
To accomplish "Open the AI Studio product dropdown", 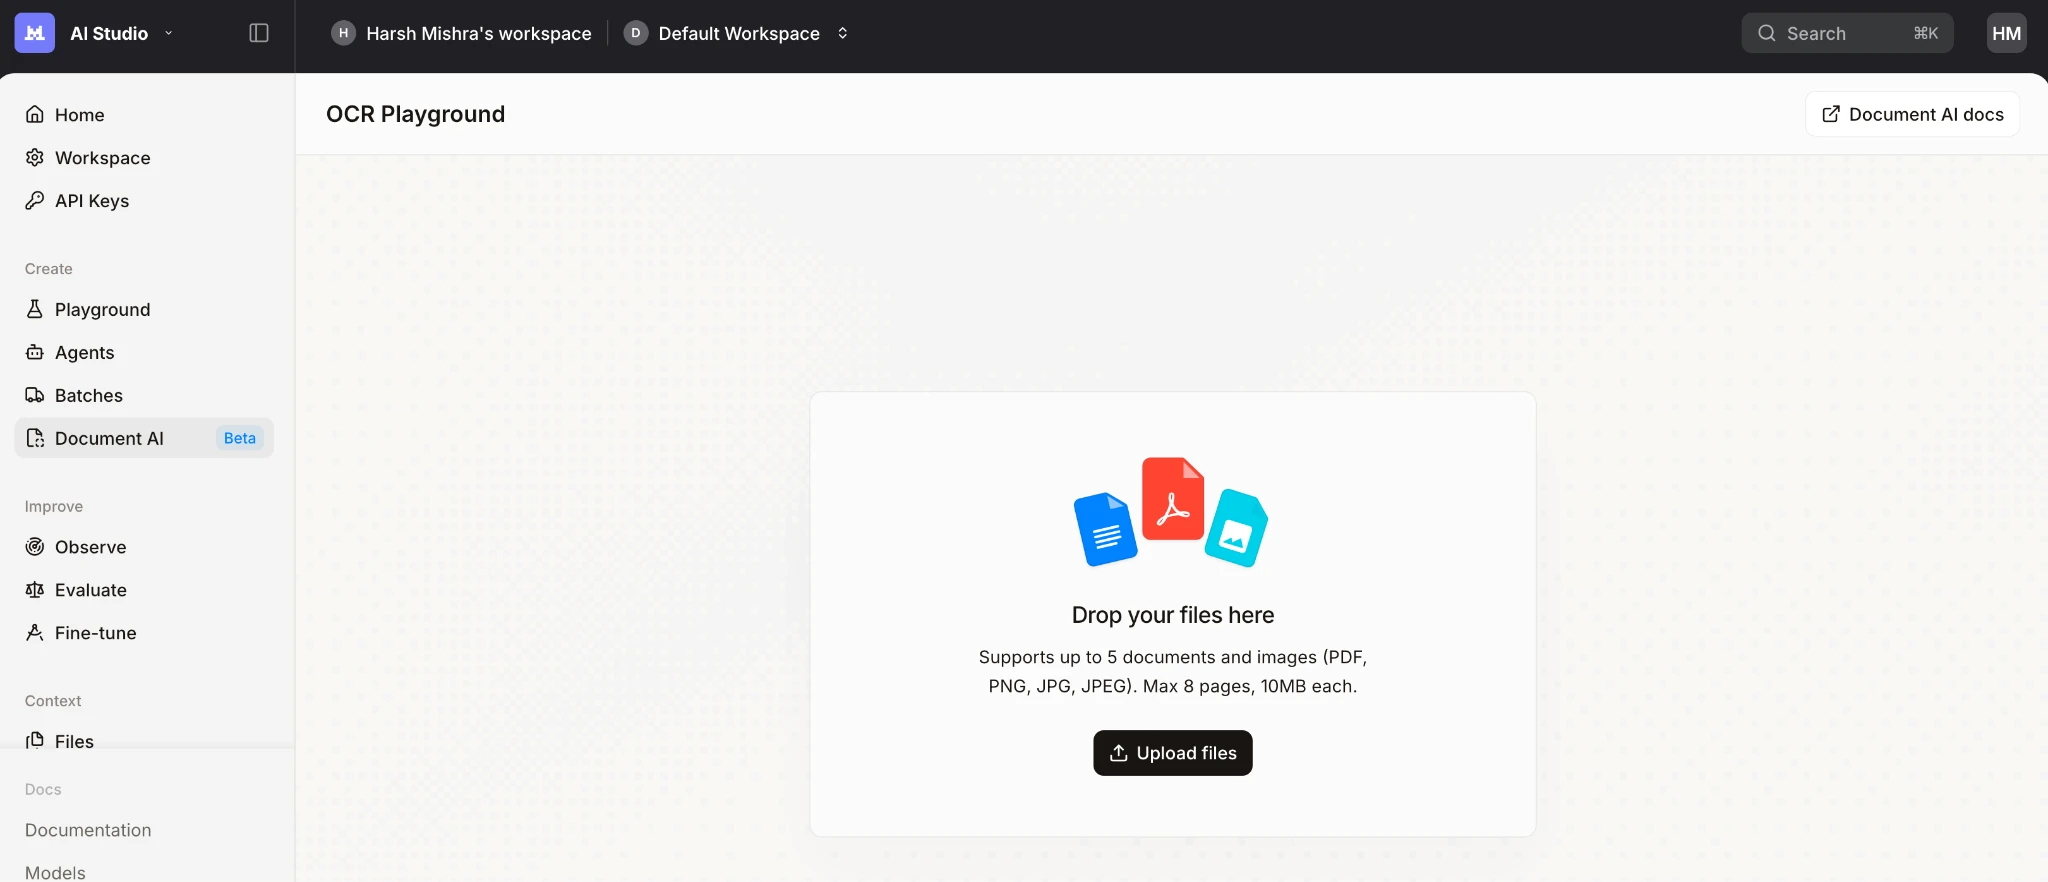I will tap(168, 33).
